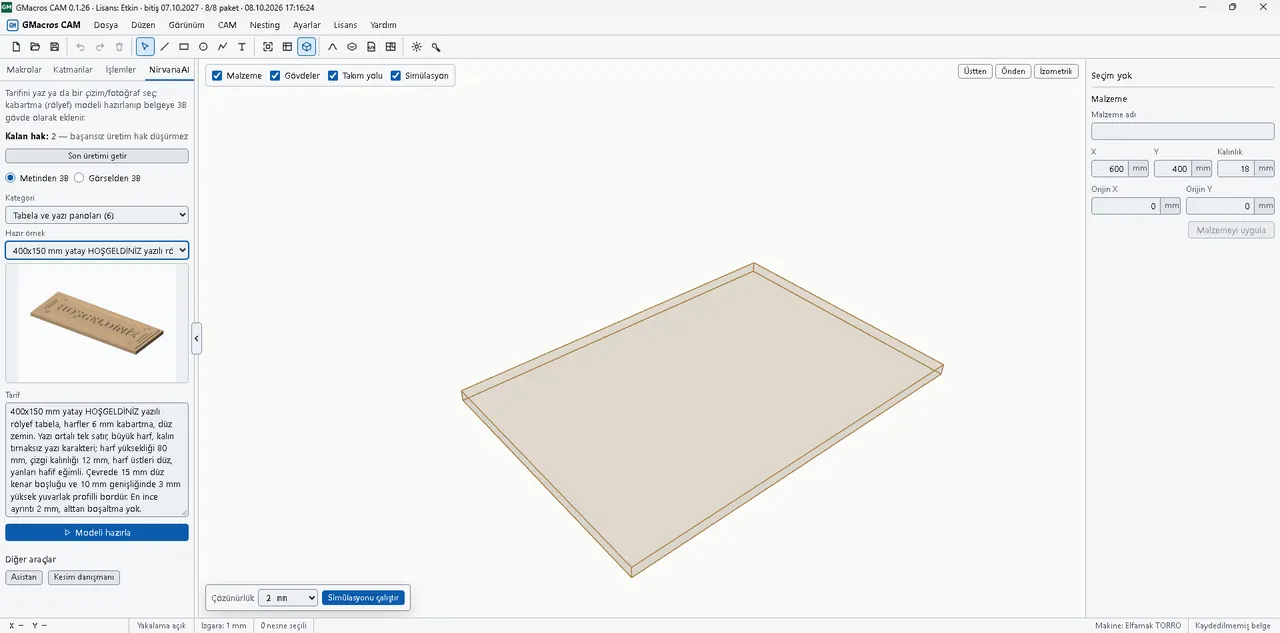
Task: Collapse the left panel with the arrow handle
Action: click(197, 338)
